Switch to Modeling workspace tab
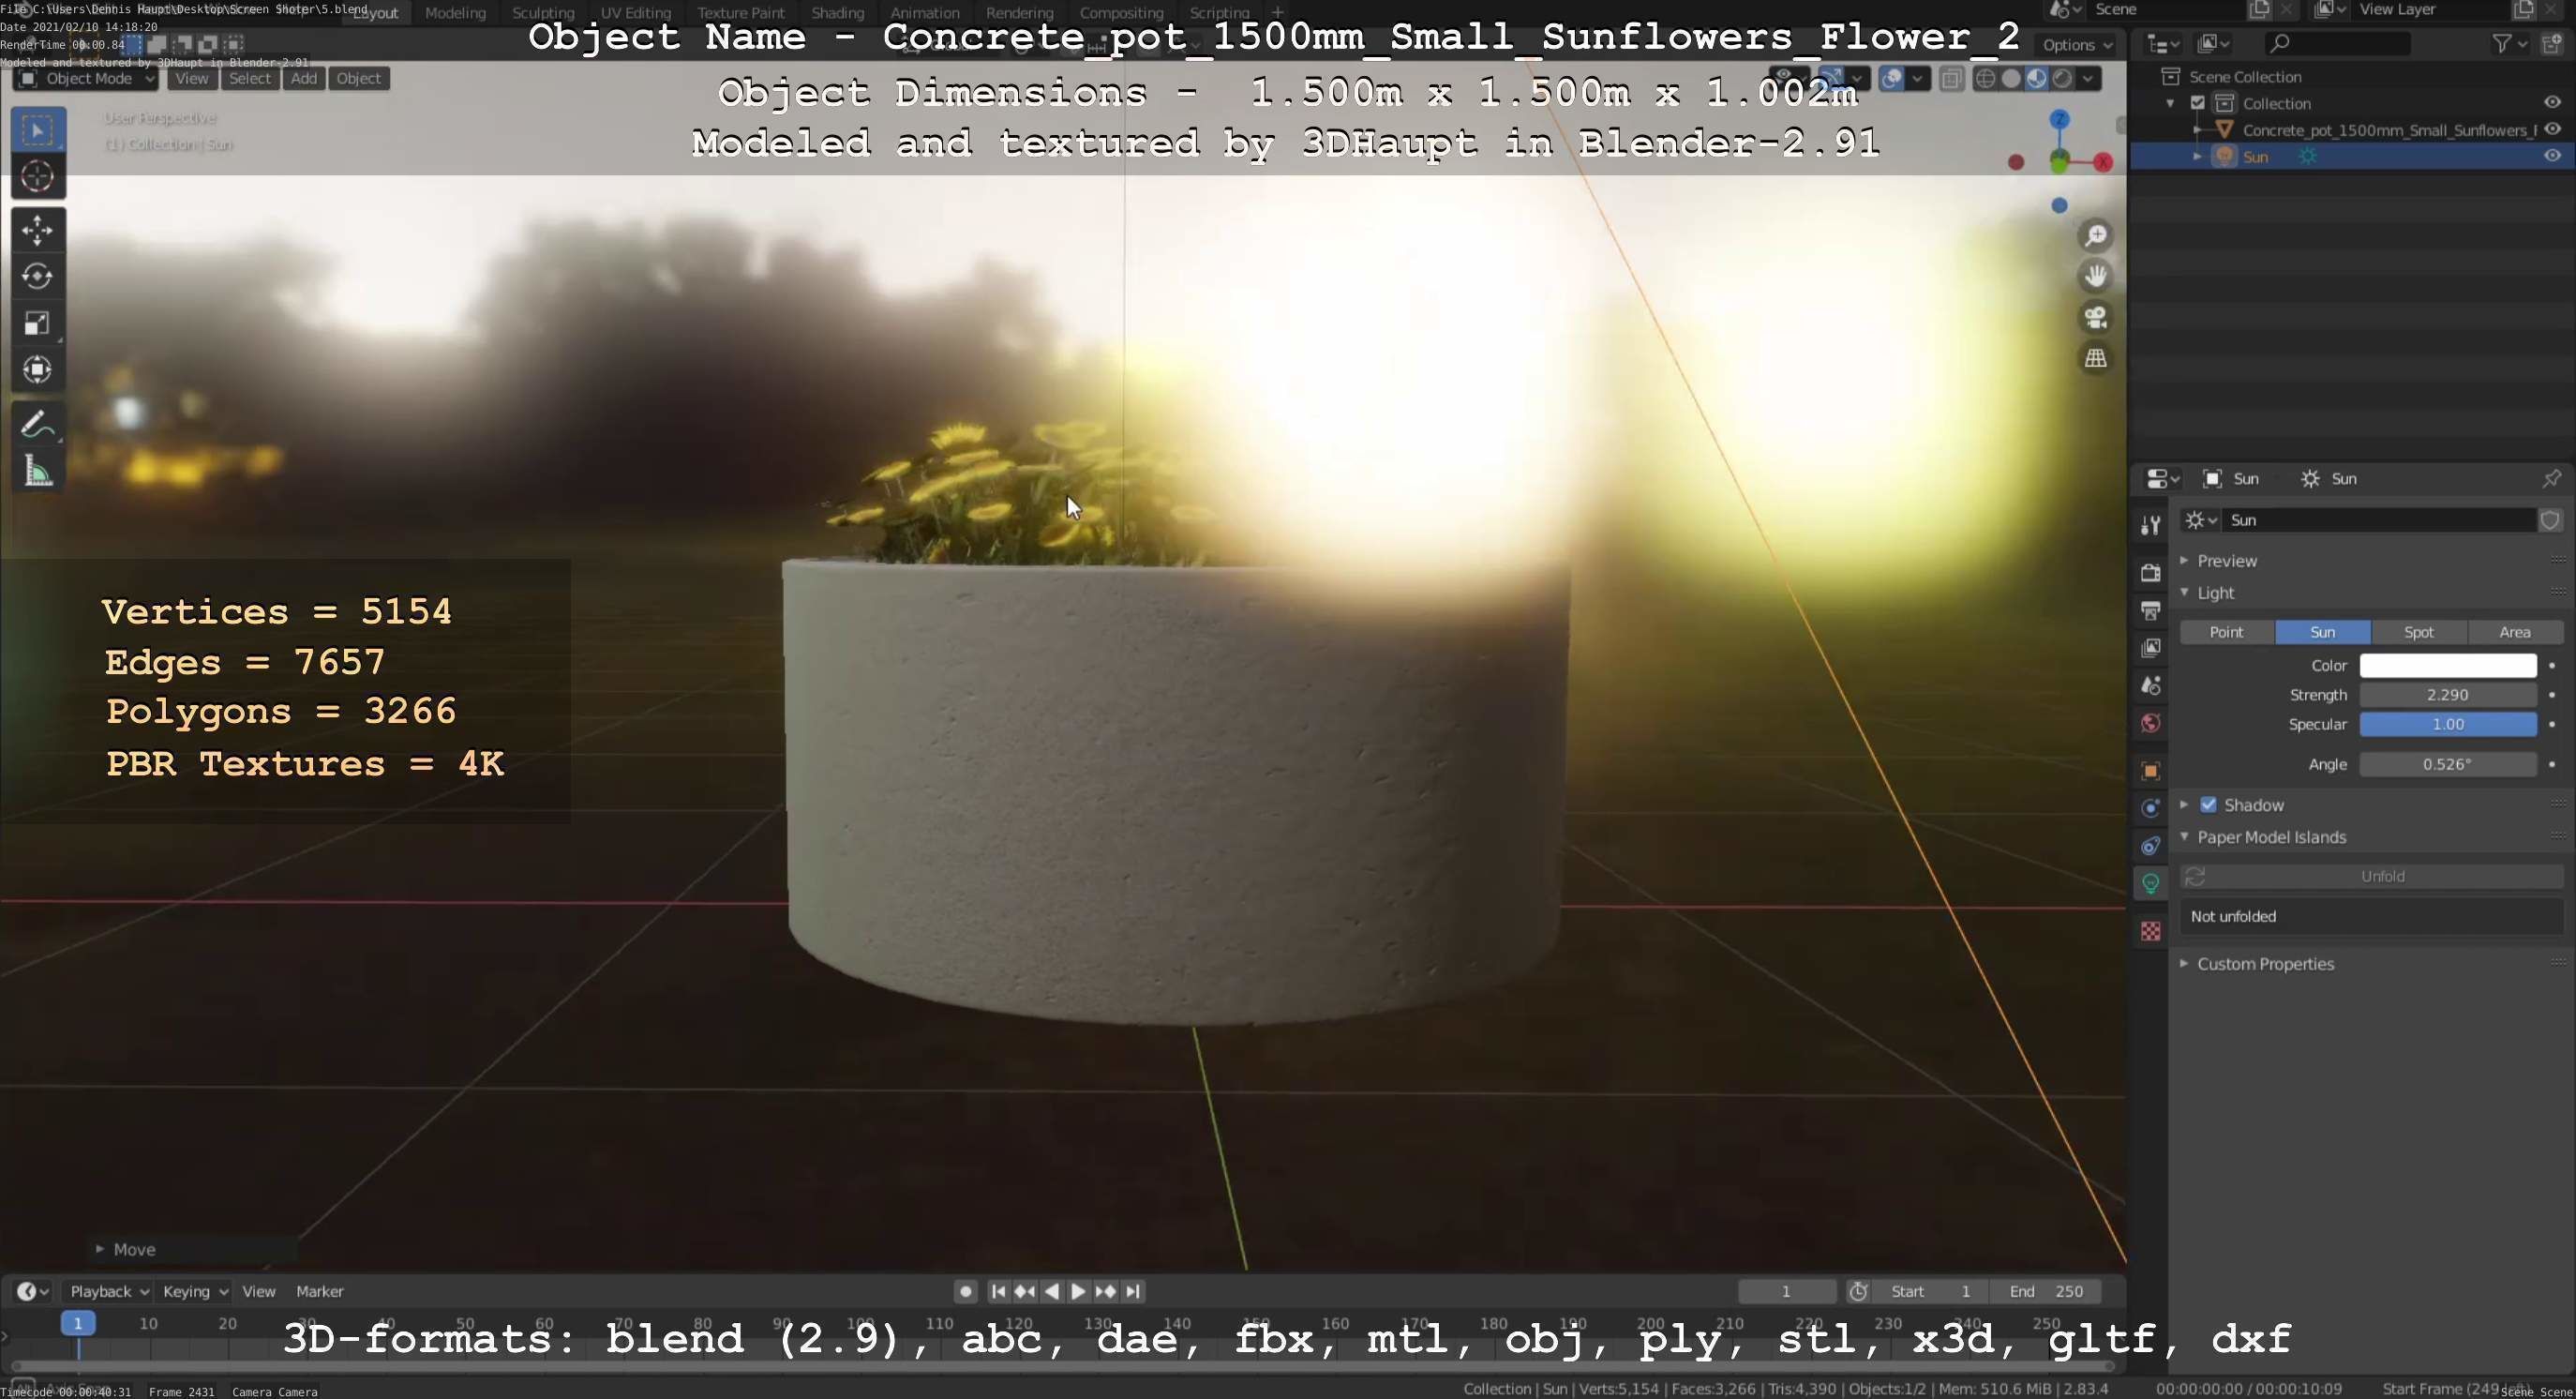 pyautogui.click(x=455, y=13)
